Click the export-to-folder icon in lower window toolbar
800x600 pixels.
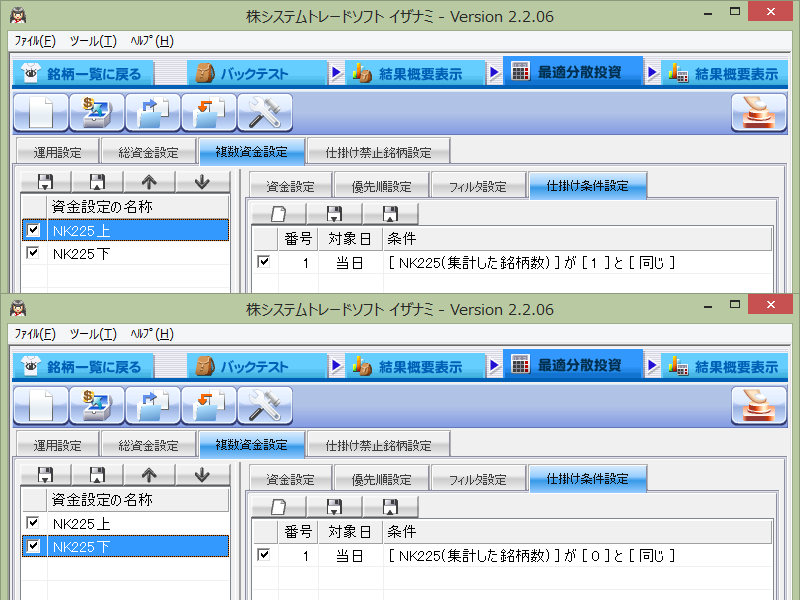[153, 405]
